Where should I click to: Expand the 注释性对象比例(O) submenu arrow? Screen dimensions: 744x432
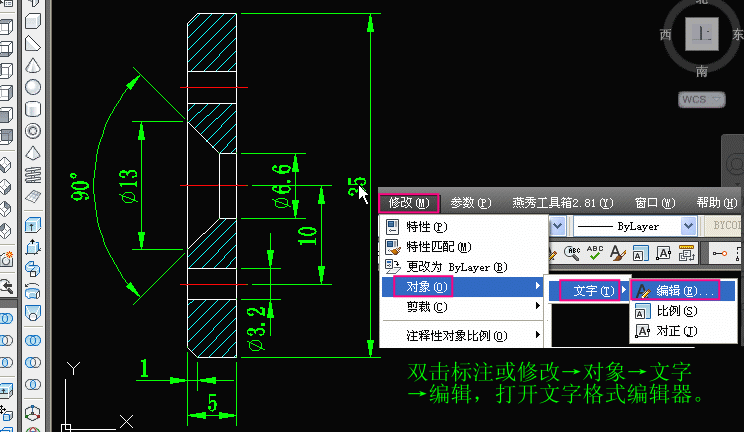[537, 335]
